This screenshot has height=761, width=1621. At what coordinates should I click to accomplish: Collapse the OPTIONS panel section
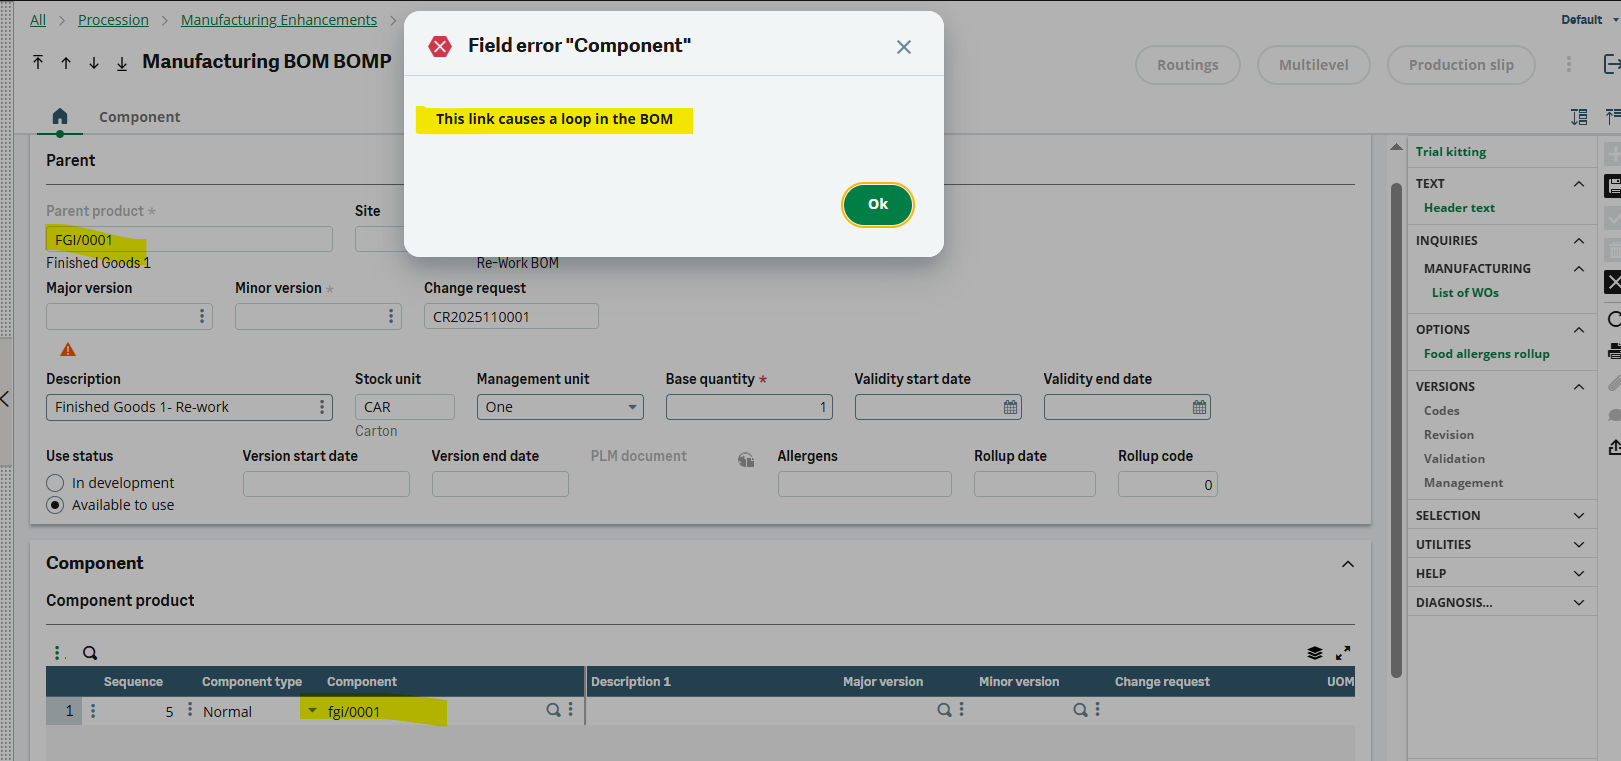(x=1579, y=330)
